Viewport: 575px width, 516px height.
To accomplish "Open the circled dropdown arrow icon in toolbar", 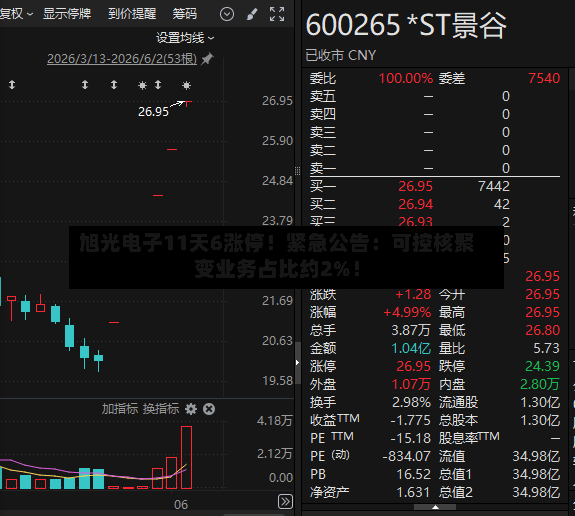I will click(x=227, y=15).
